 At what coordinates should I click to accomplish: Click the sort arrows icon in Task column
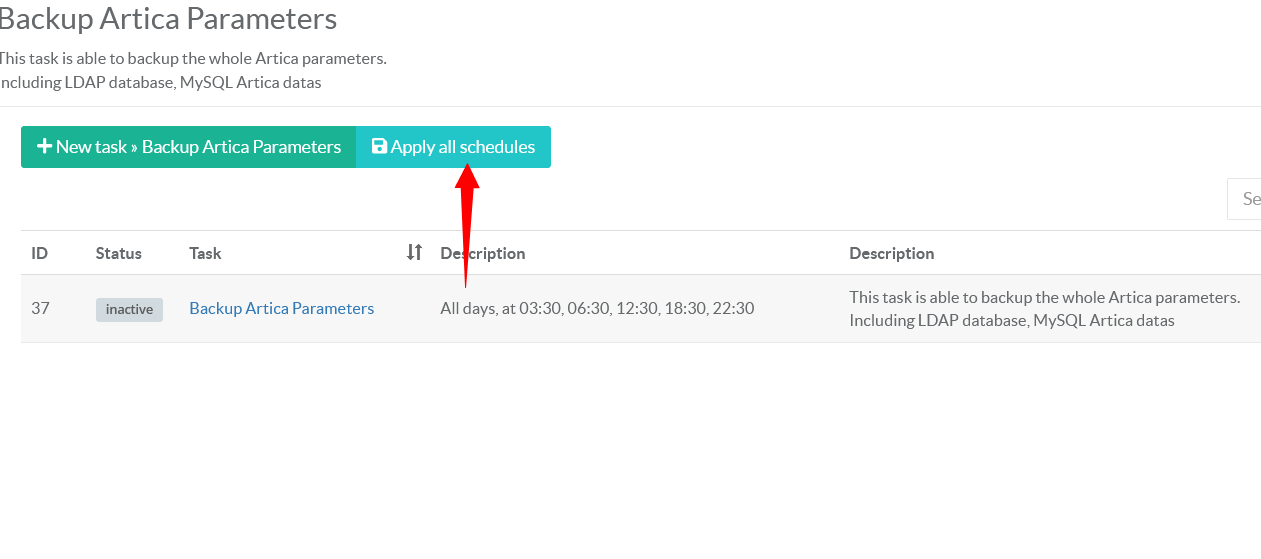[x=414, y=253]
